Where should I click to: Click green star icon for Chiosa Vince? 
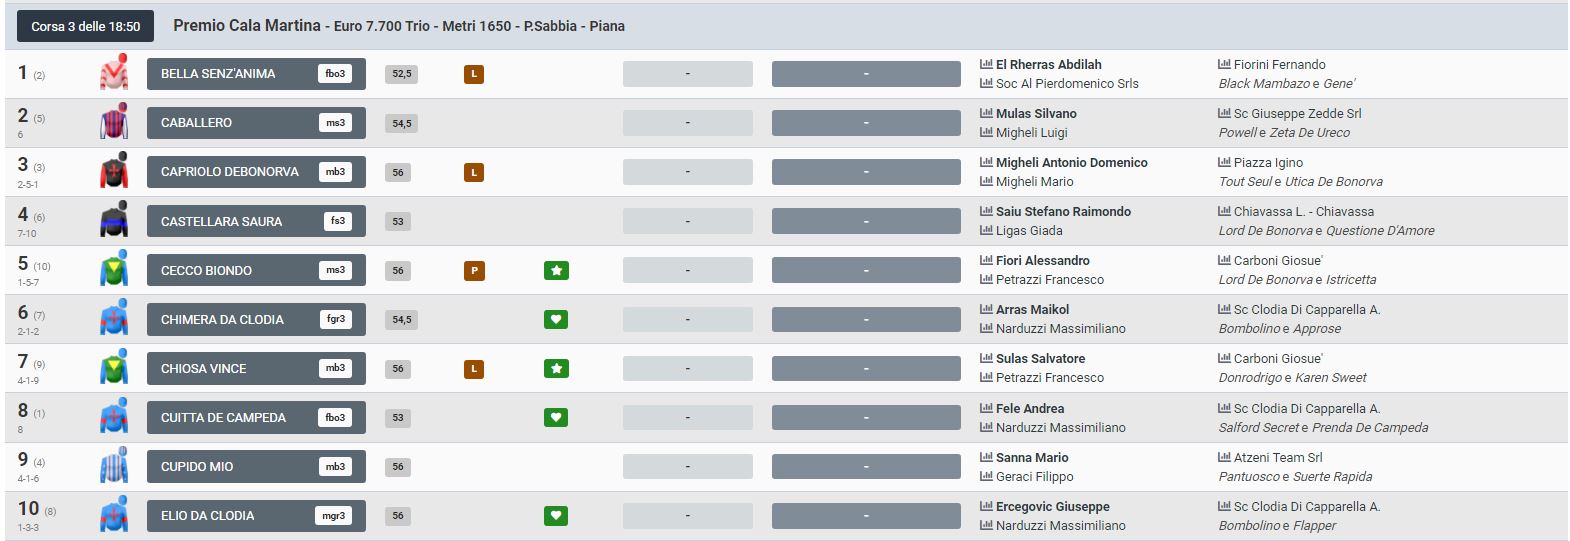click(x=556, y=369)
